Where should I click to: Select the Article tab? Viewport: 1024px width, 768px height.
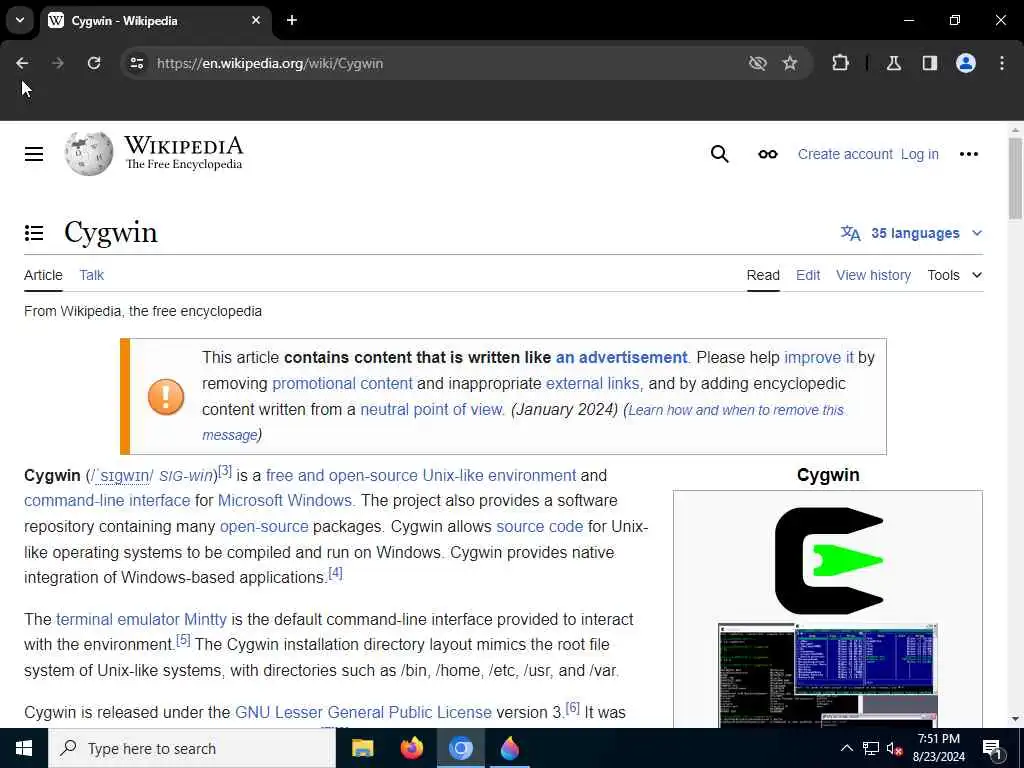43,275
